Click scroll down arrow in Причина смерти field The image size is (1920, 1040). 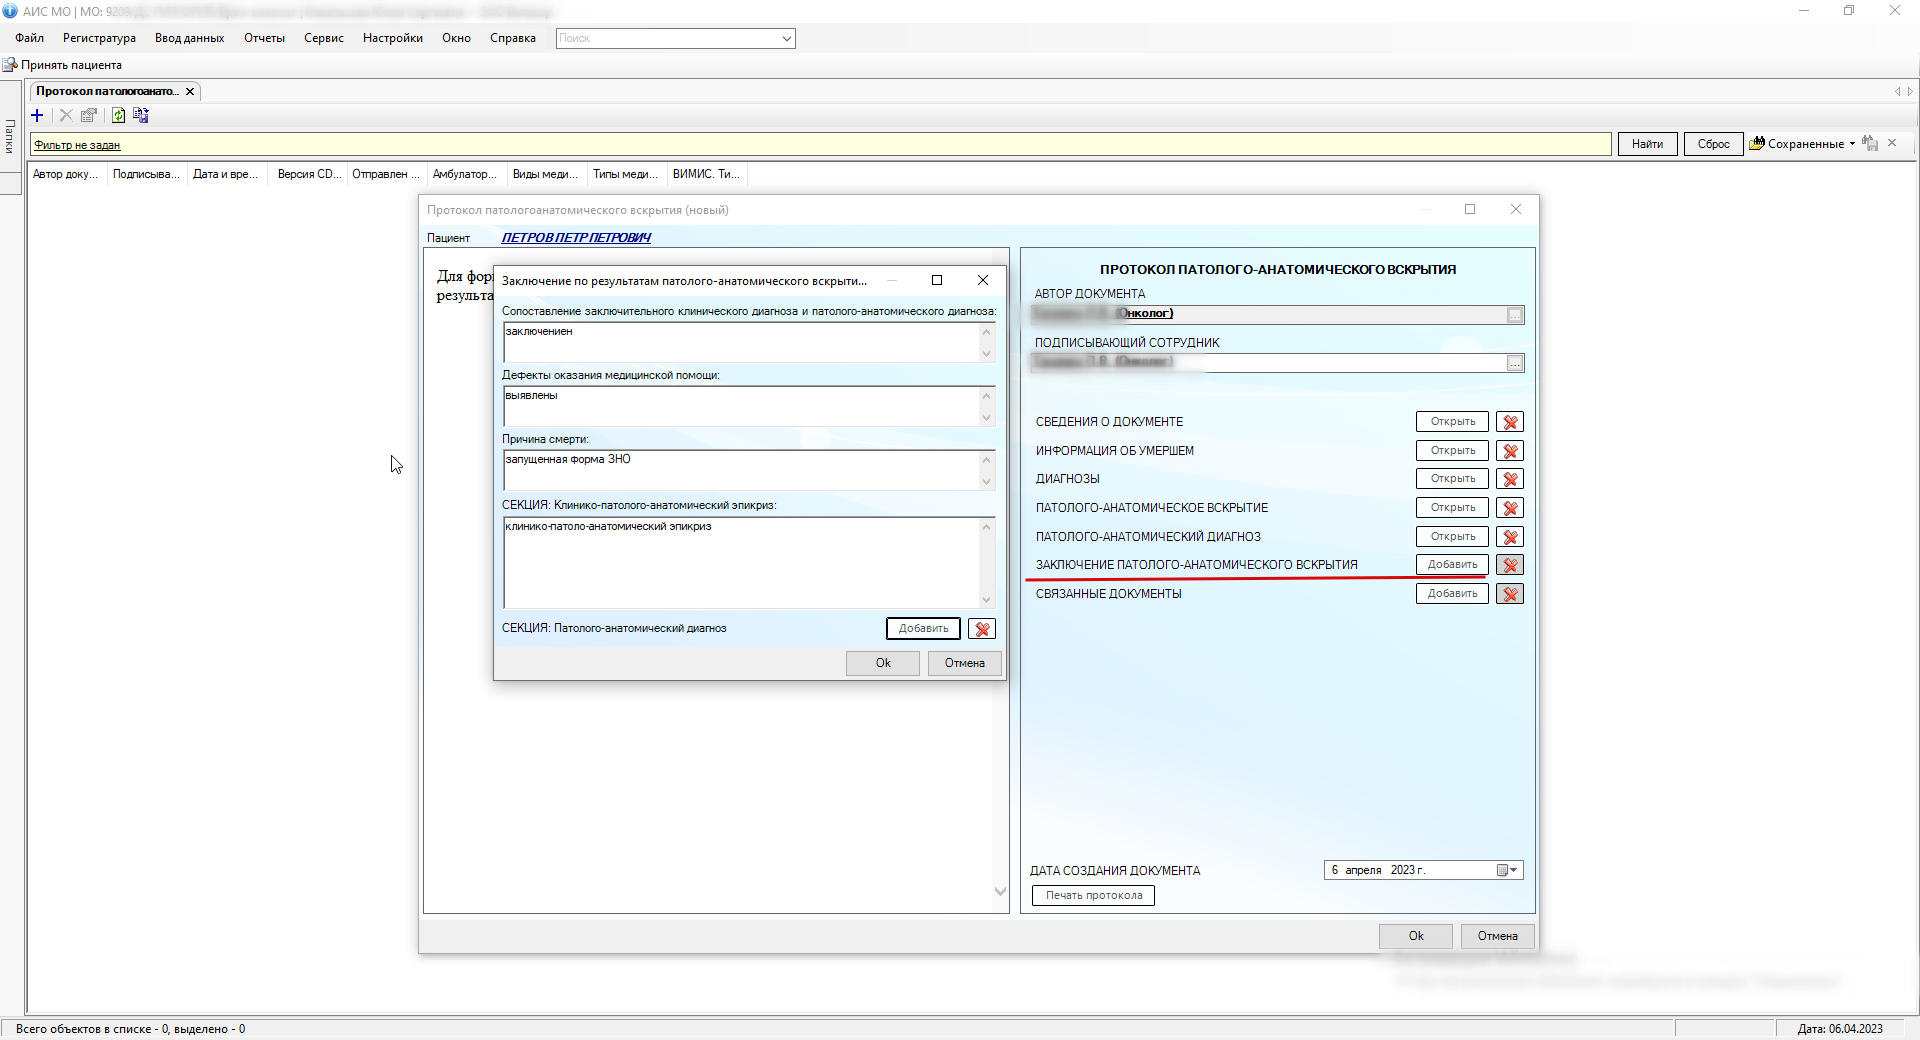pyautogui.click(x=986, y=482)
